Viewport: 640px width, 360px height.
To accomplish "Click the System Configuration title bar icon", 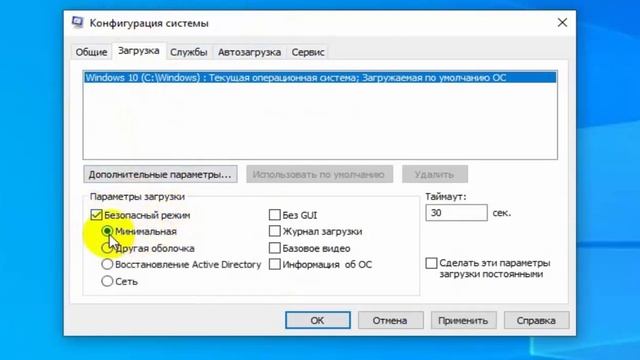I will (78, 22).
